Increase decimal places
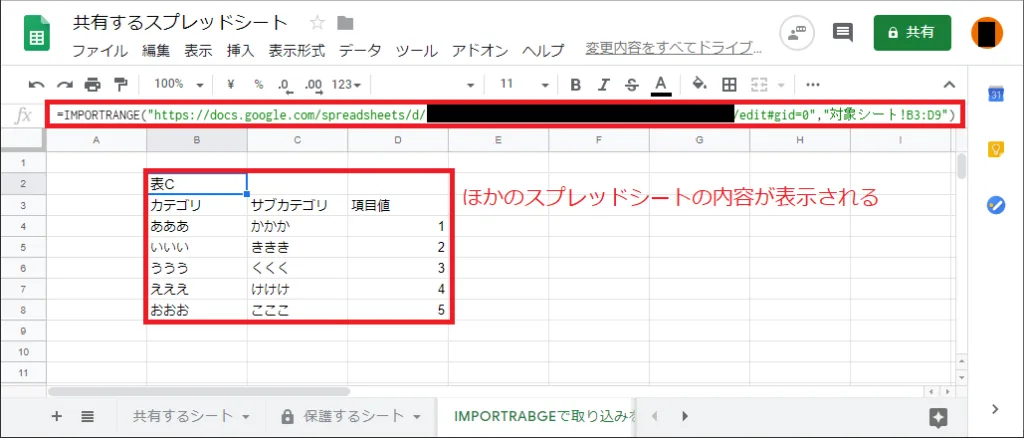 (x=314, y=85)
